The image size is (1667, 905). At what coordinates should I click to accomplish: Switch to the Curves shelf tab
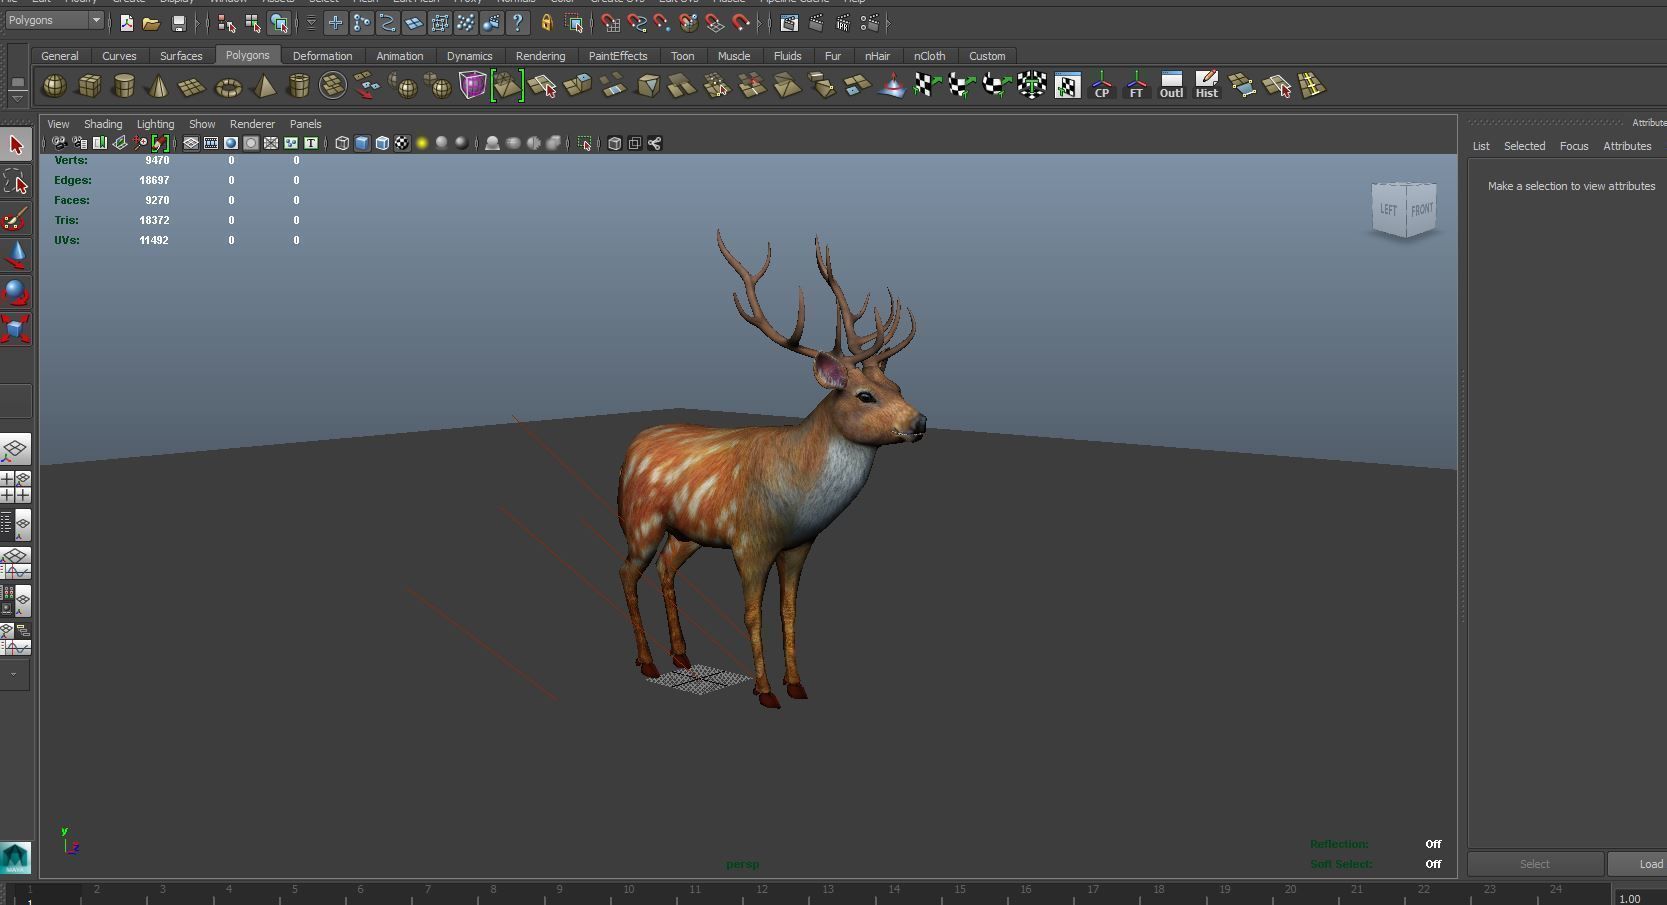119,56
